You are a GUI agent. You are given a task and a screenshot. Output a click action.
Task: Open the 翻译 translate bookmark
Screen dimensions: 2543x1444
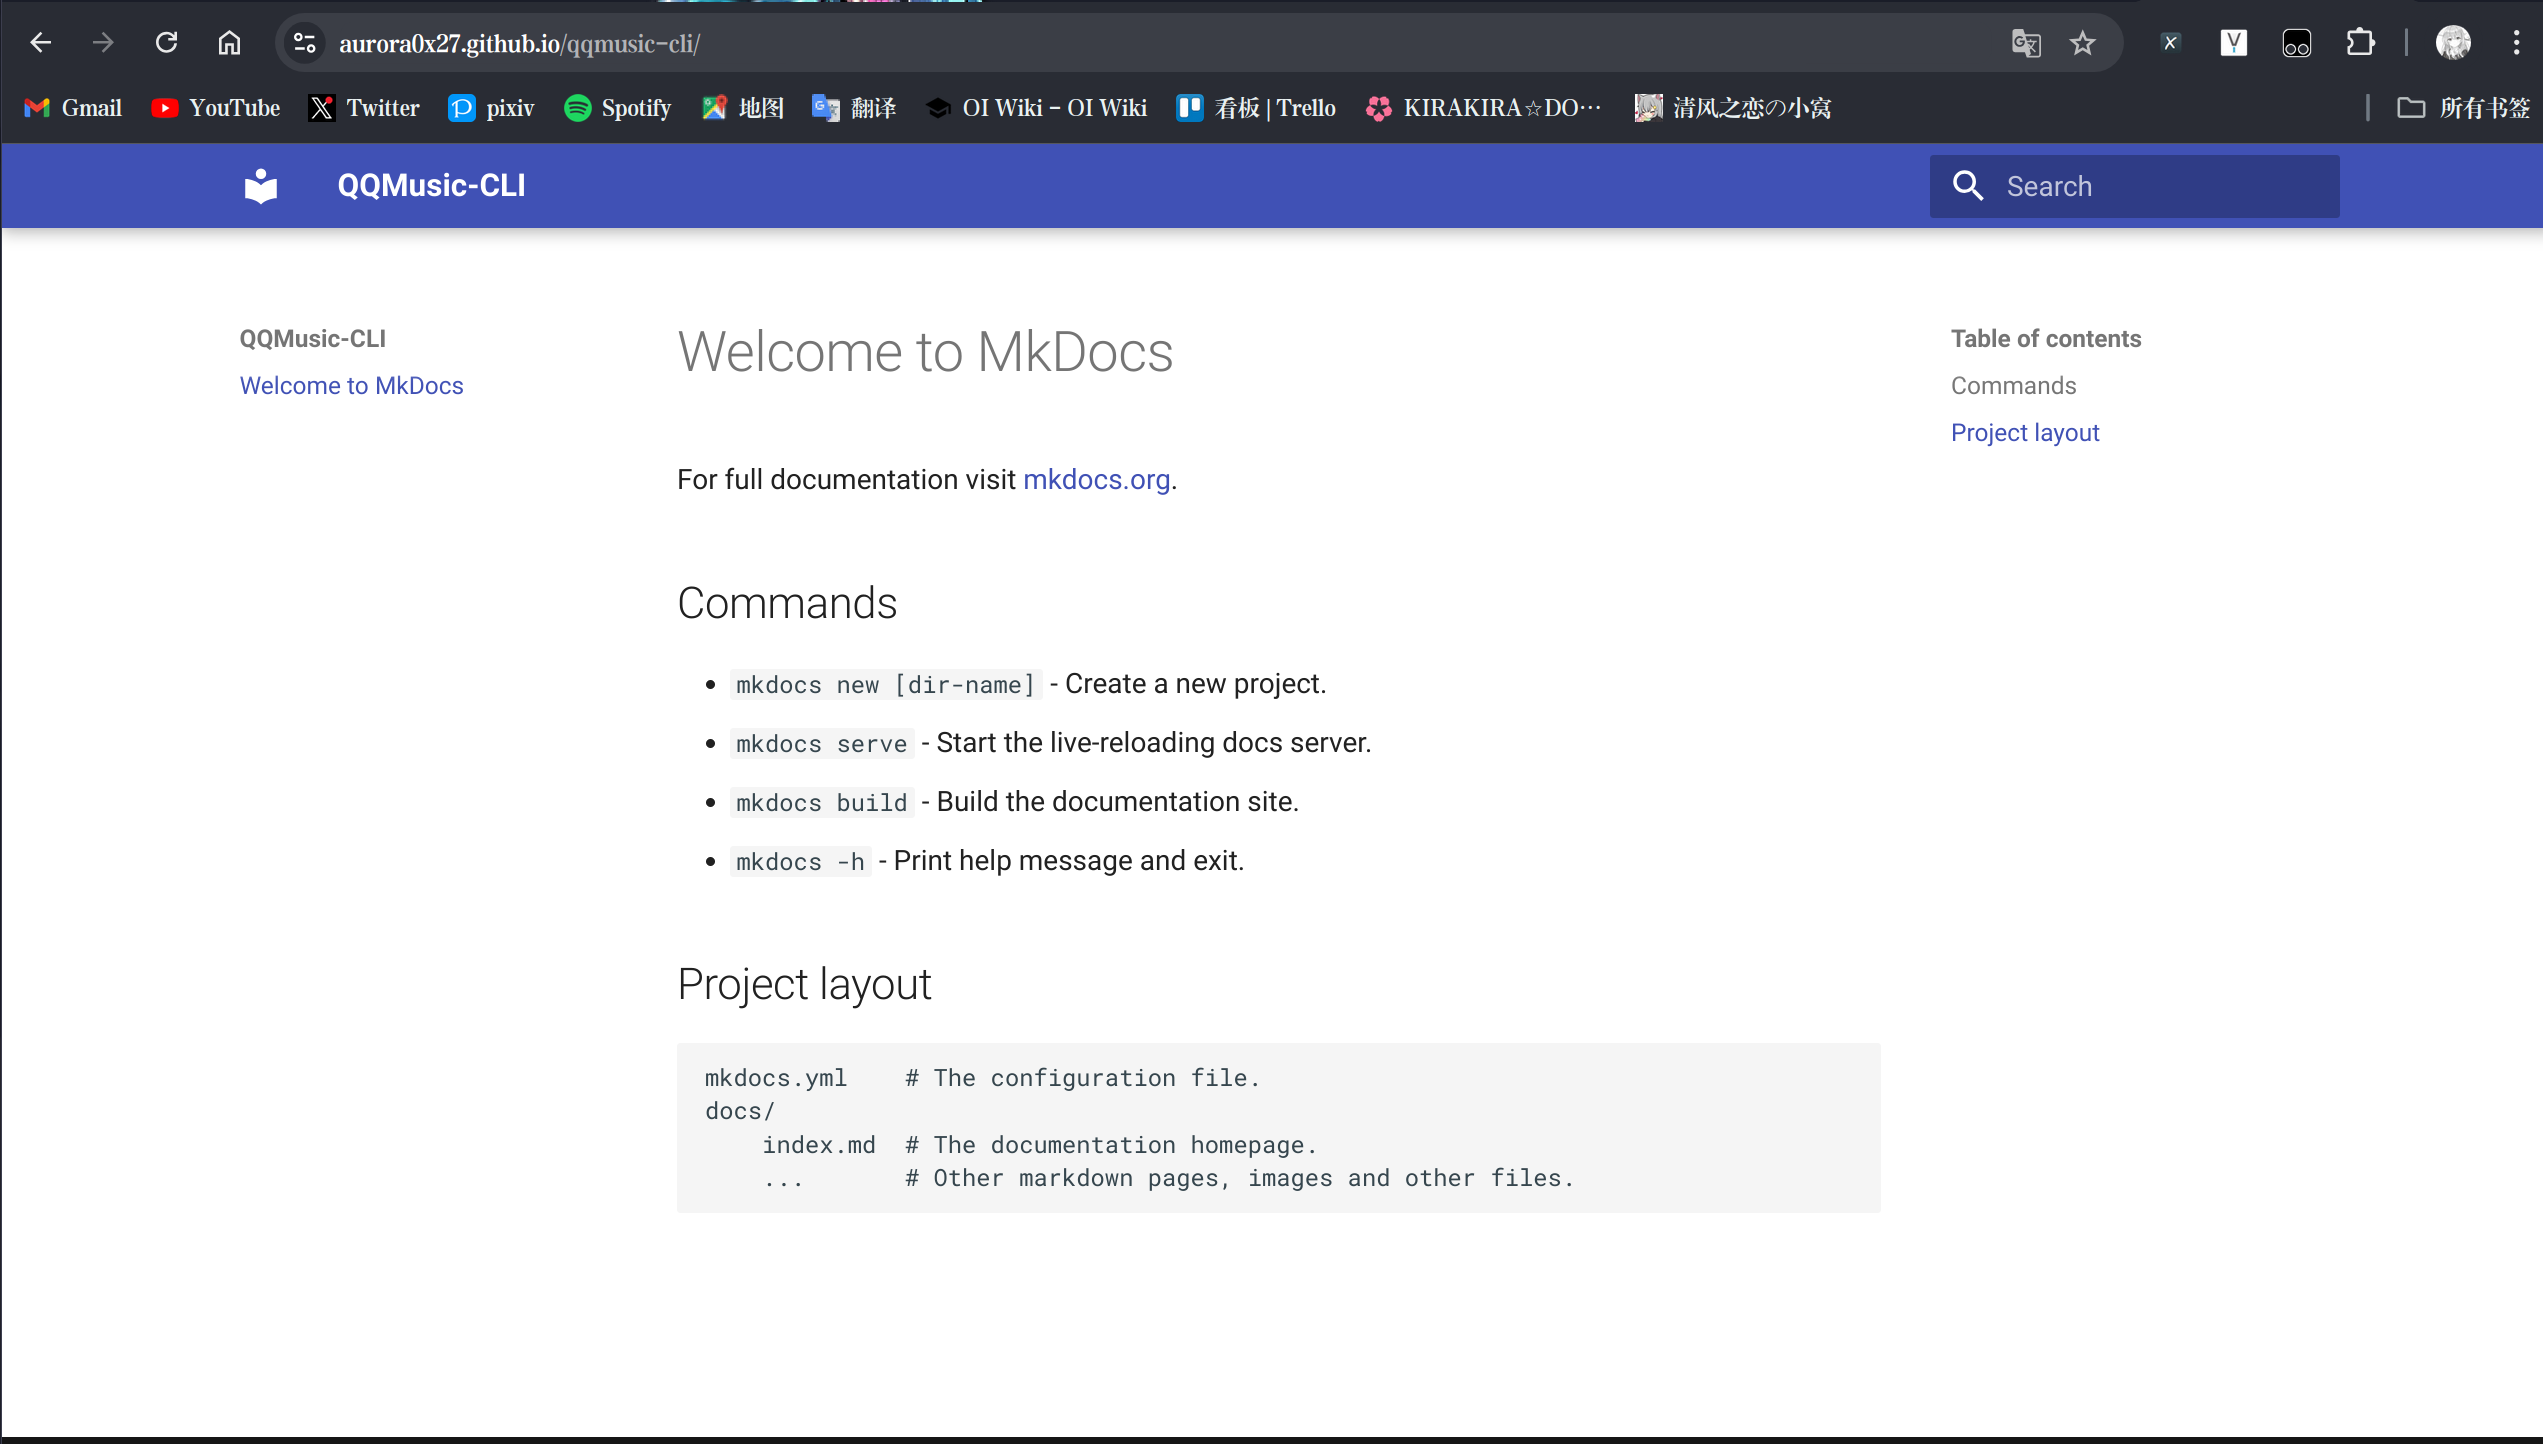[x=855, y=108]
